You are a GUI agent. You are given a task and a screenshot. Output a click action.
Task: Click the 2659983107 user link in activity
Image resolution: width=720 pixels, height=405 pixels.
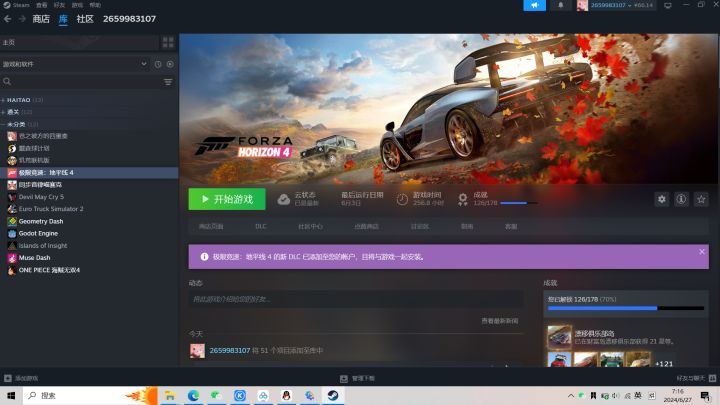coord(230,350)
